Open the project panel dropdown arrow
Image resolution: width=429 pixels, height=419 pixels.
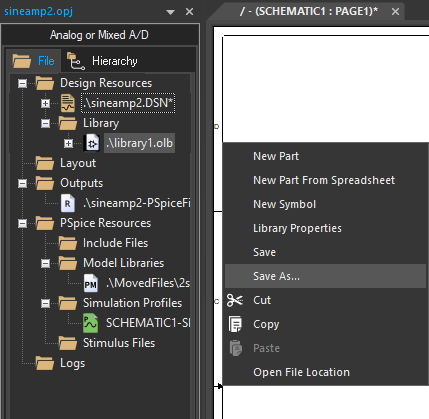[170, 12]
